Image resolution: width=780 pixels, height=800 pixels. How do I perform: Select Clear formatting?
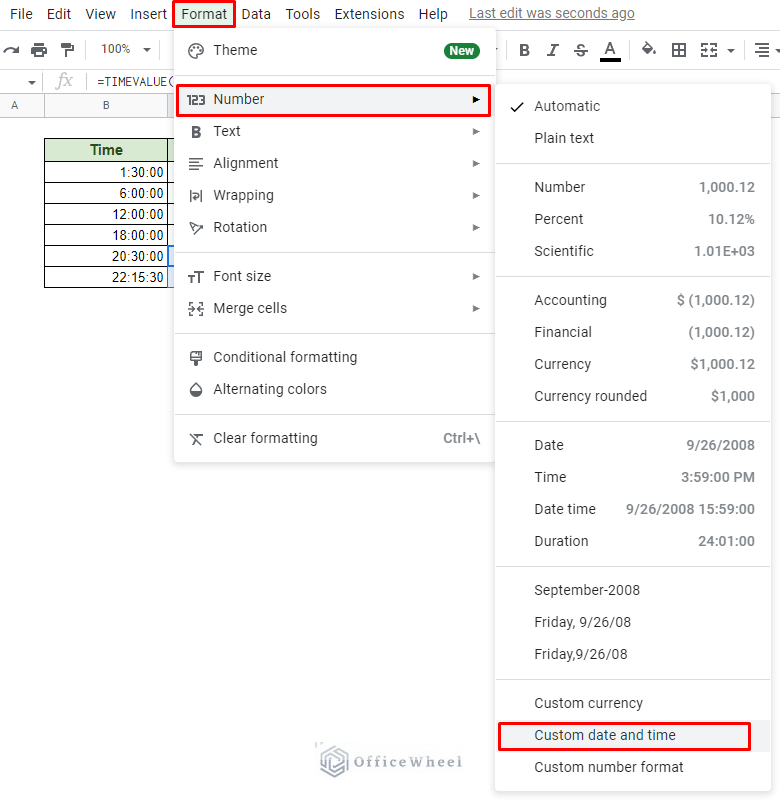334,438
